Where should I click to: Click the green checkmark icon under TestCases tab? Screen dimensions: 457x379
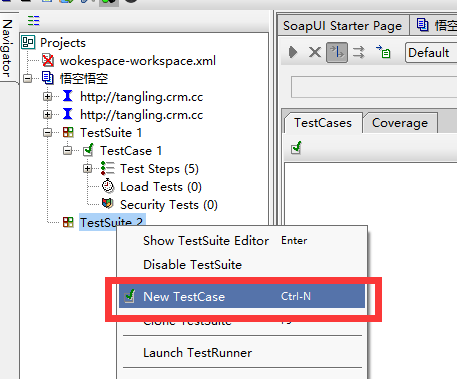click(296, 148)
